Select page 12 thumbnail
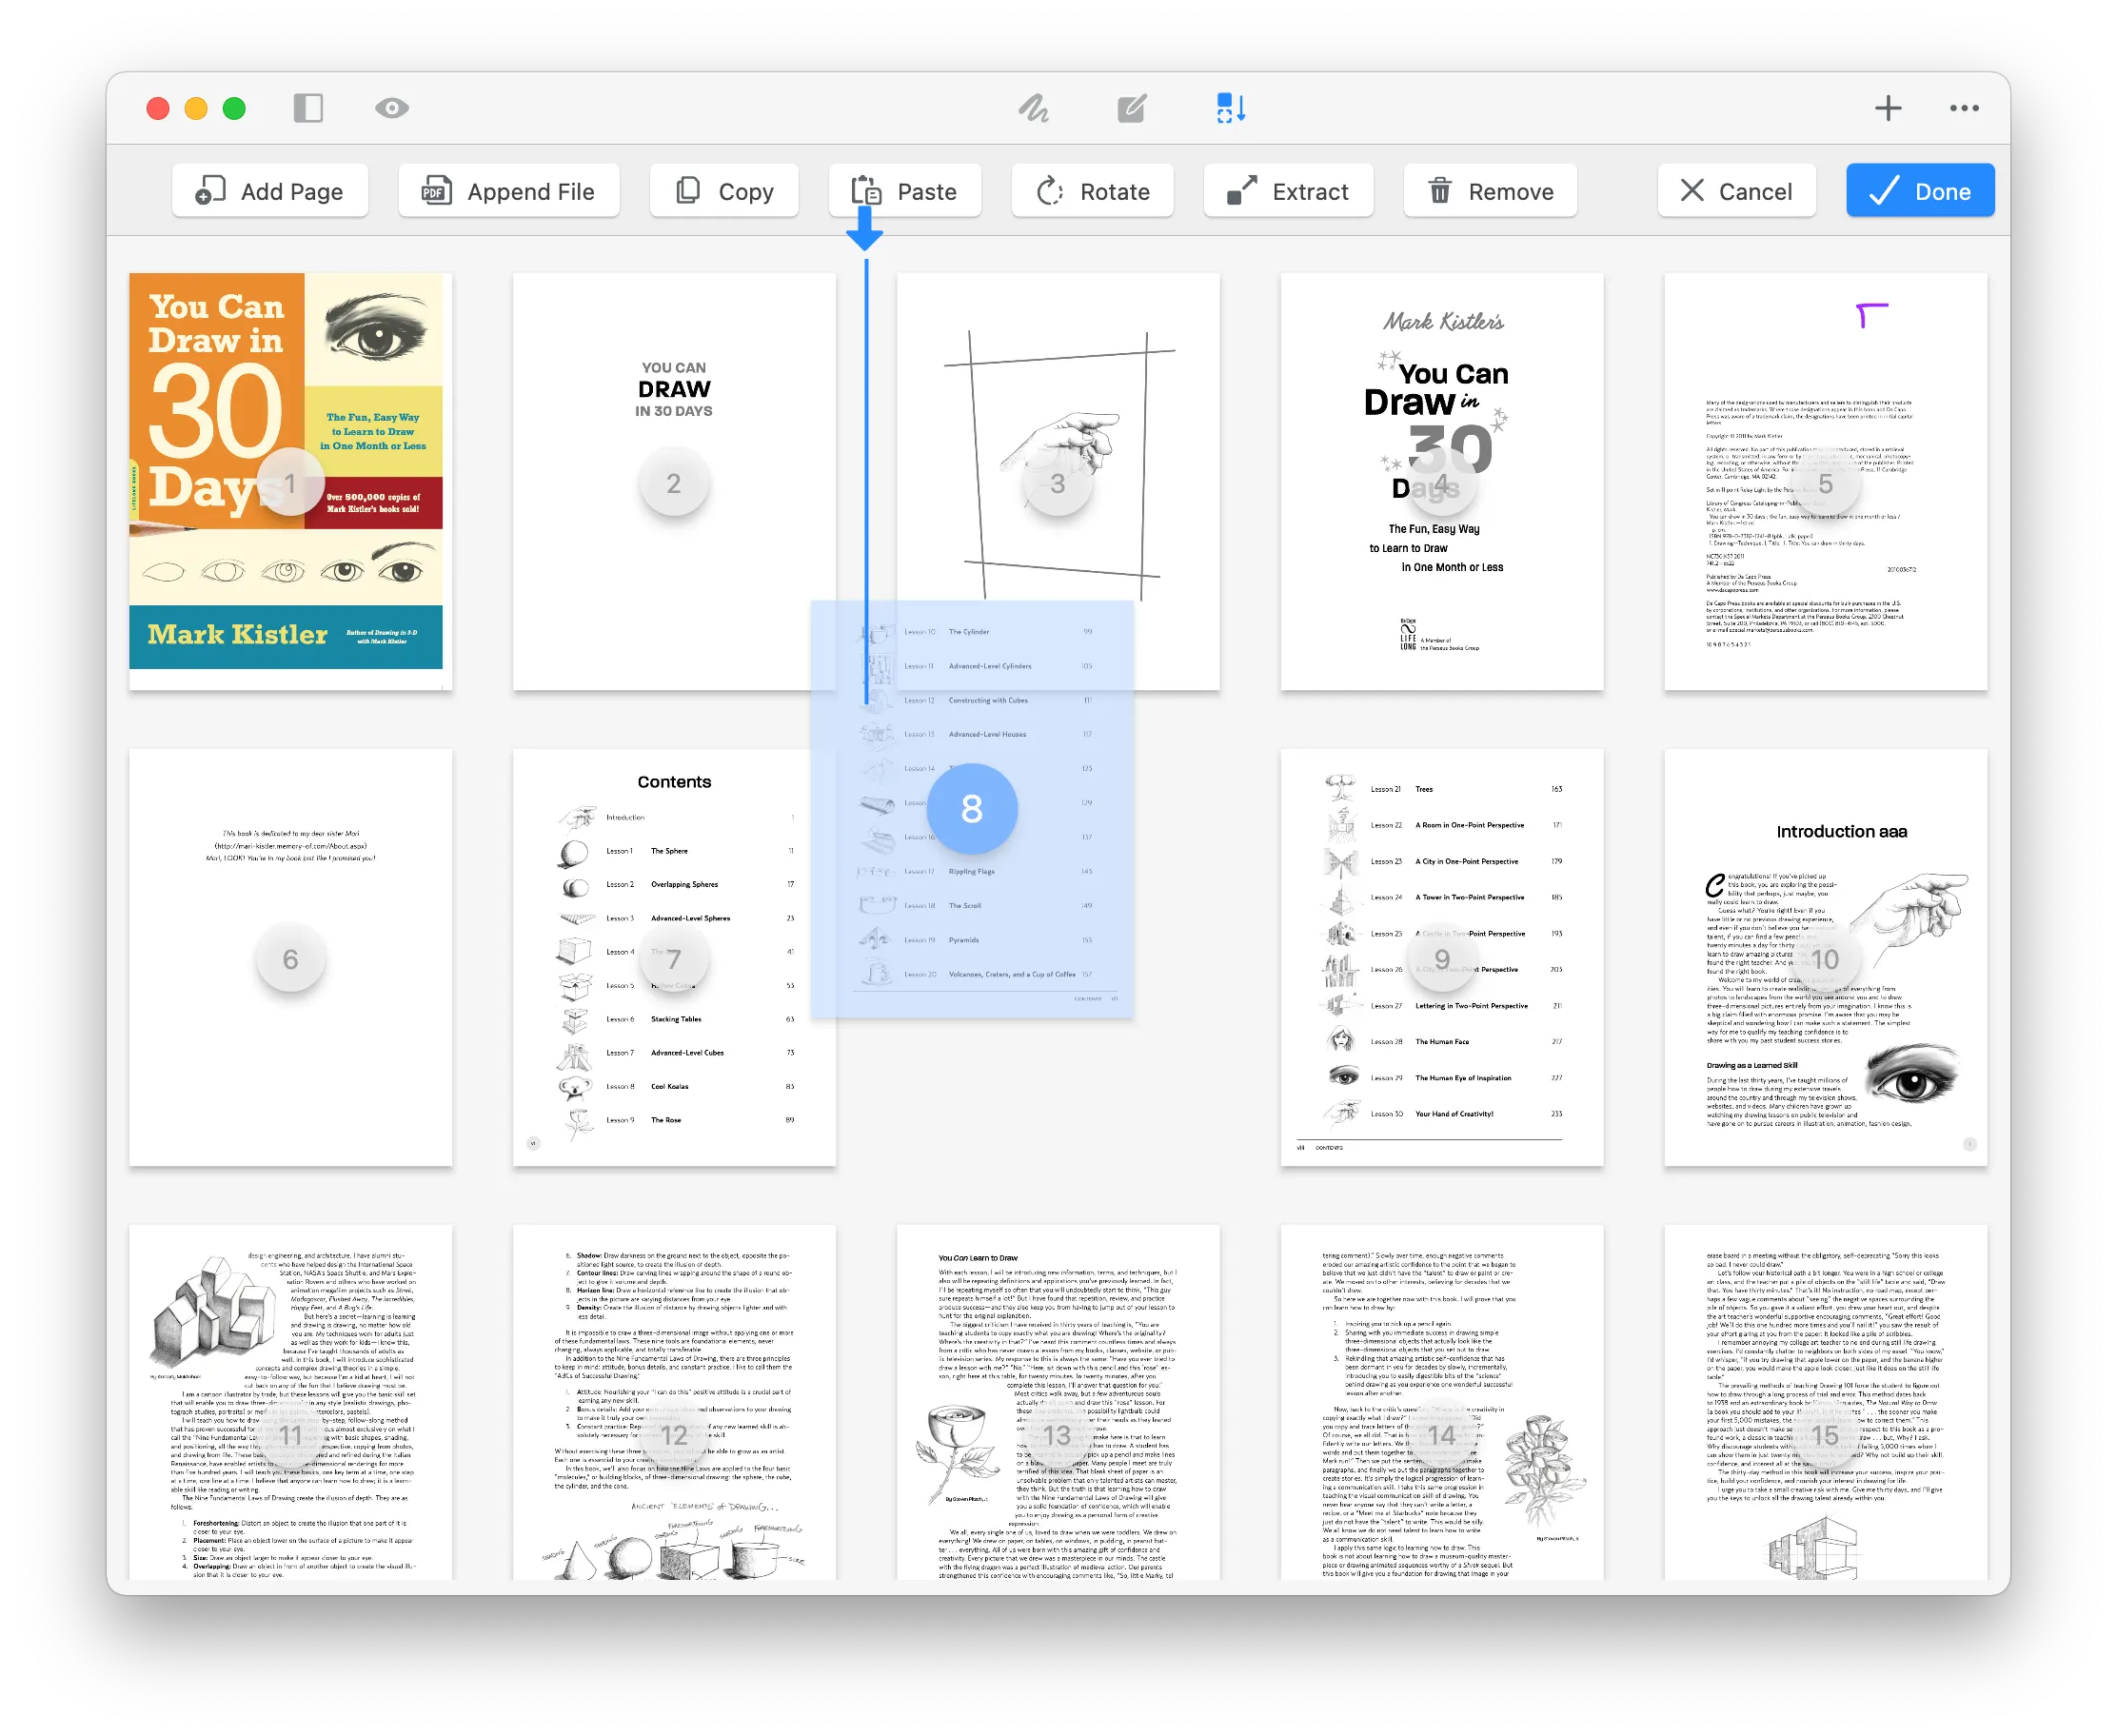Image resolution: width=2117 pixels, height=1736 pixels. (674, 1403)
